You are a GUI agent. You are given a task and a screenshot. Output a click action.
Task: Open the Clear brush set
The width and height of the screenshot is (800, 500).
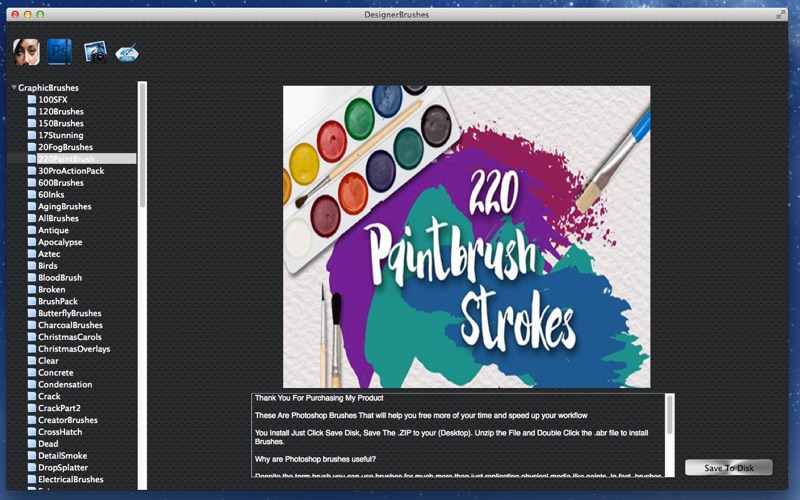(x=48, y=360)
